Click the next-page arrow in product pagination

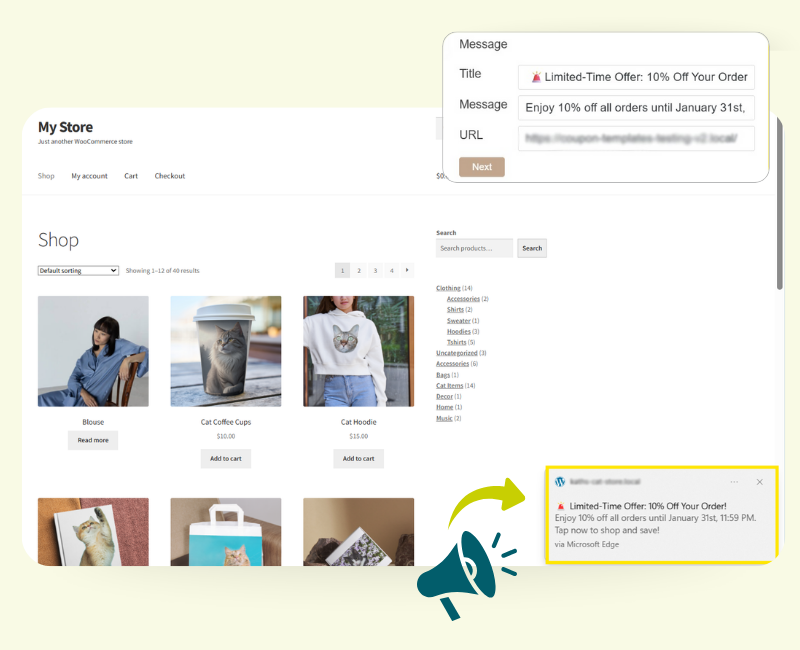coord(407,270)
